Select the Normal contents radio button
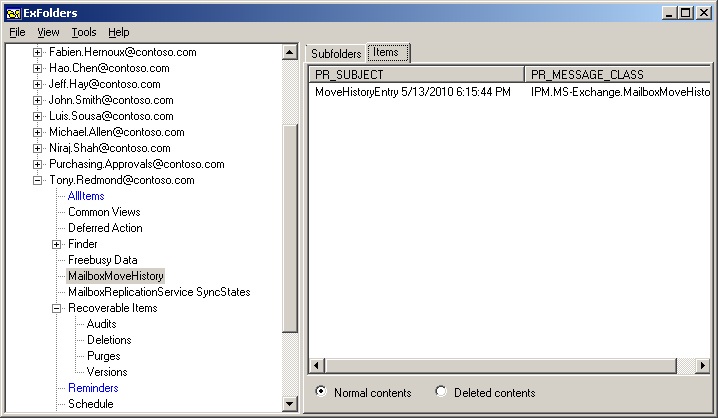Image resolution: width=718 pixels, height=418 pixels. pos(321,392)
